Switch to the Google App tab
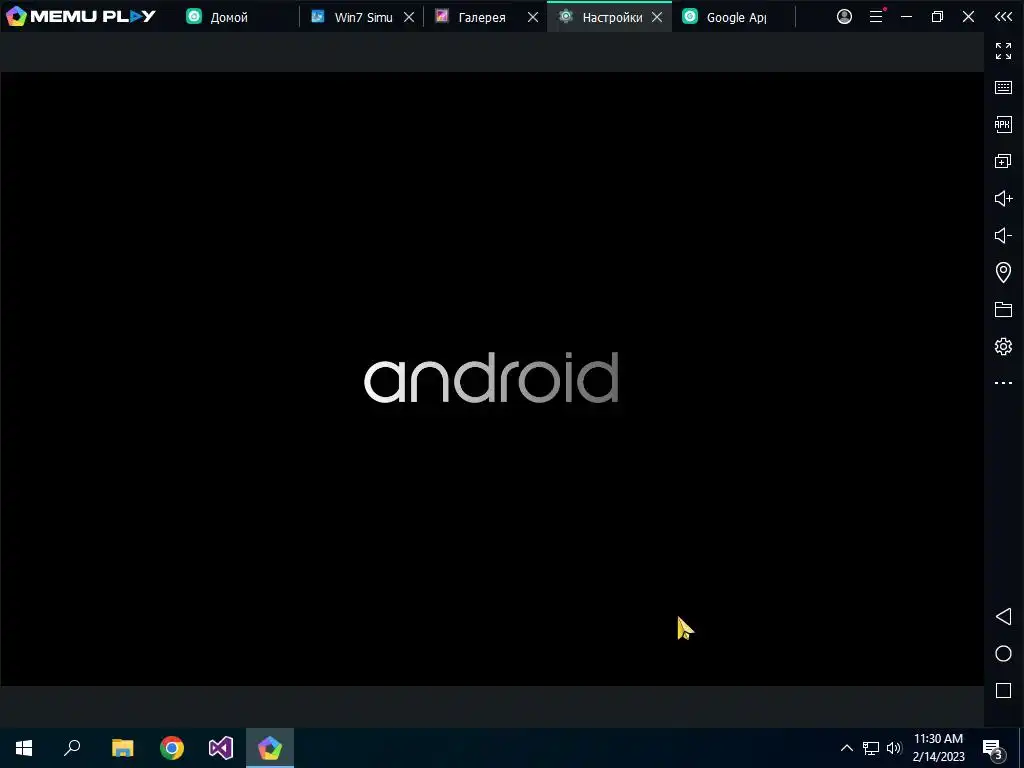 [734, 17]
